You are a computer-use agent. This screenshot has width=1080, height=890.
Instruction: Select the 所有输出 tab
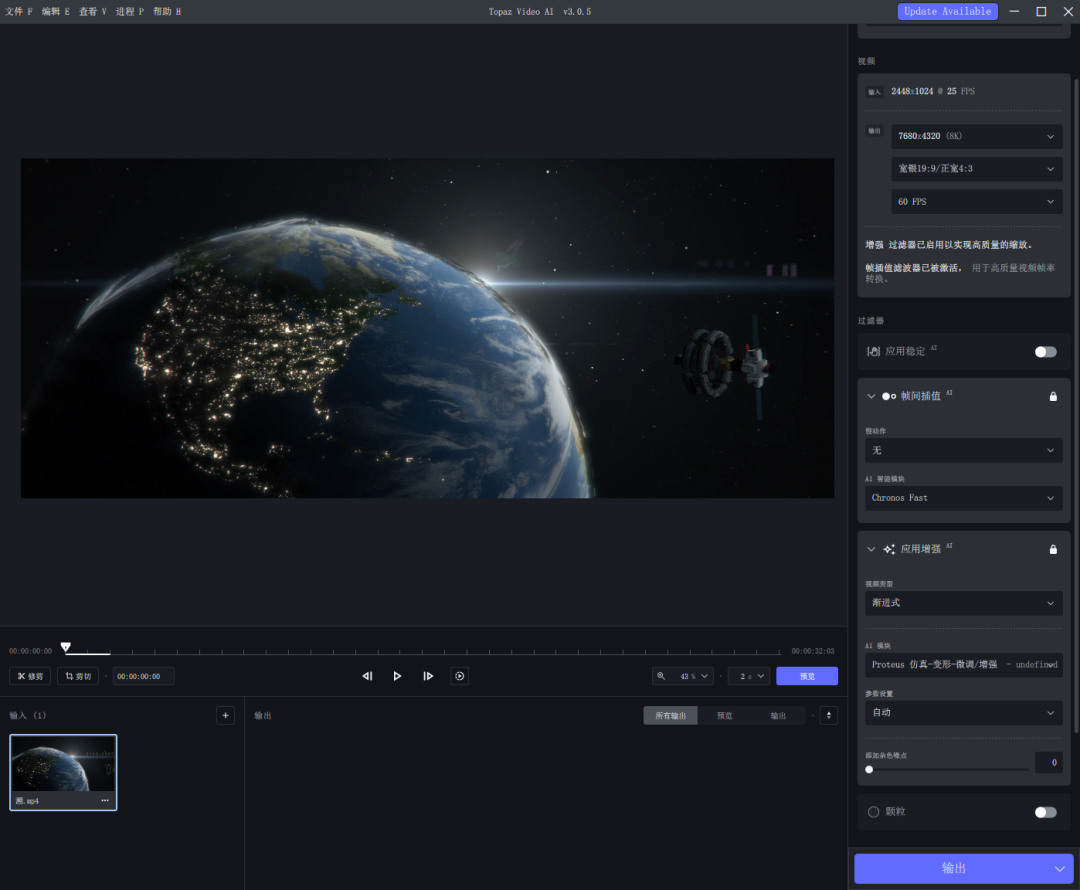click(x=670, y=716)
